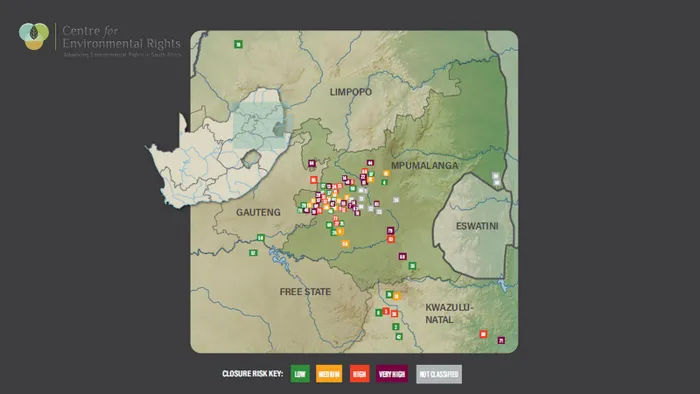The width and height of the screenshot is (700, 394).
Task: Select the red marker labelled 3 west of KwaZulu-Natal
Action: pyautogui.click(x=386, y=311)
